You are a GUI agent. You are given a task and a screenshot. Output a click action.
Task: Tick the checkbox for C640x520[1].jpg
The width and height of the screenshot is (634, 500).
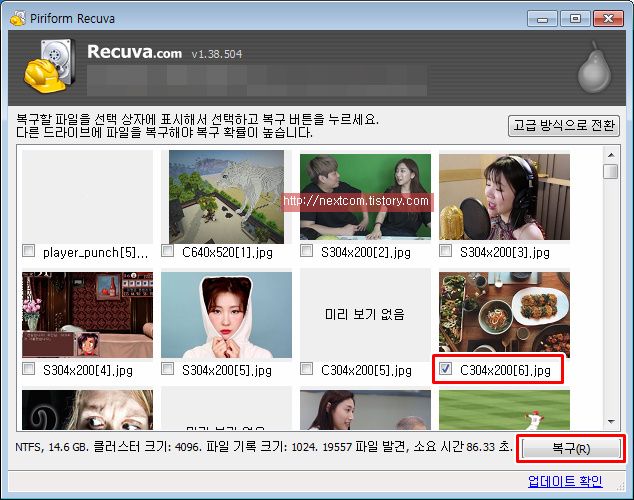pyautogui.click(x=167, y=251)
